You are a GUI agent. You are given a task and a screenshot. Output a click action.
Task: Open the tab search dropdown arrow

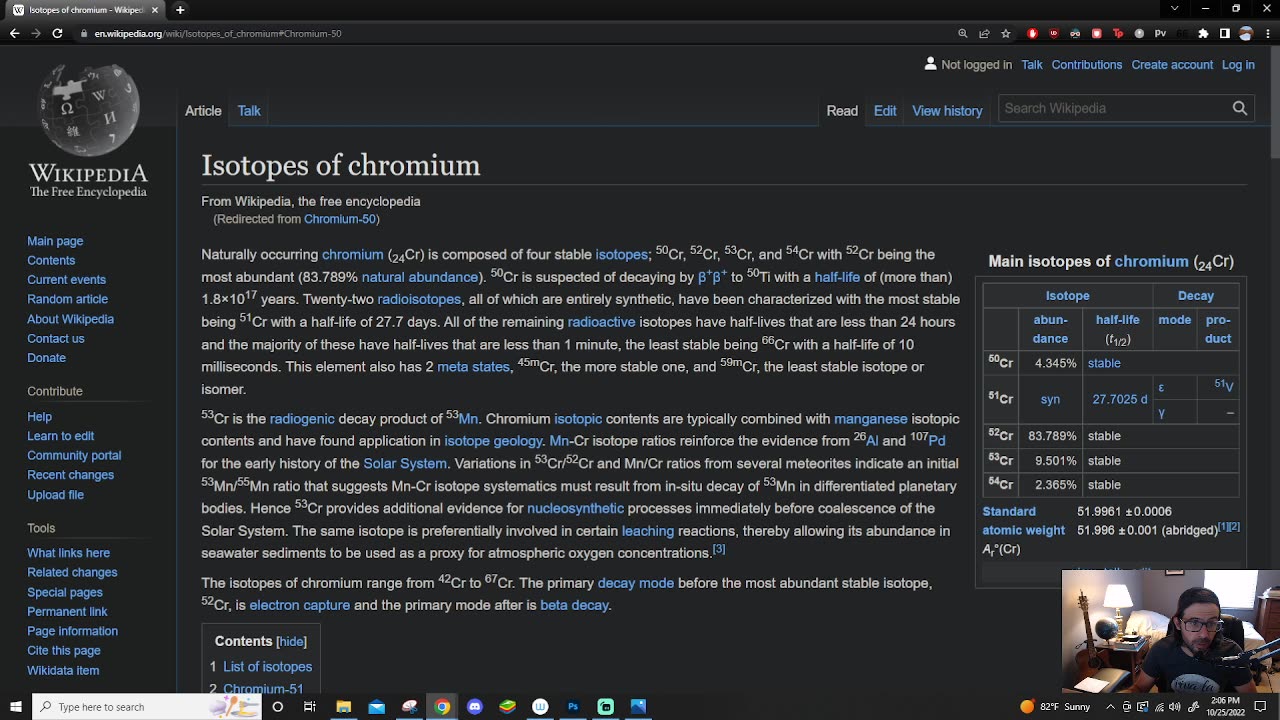point(1175,9)
